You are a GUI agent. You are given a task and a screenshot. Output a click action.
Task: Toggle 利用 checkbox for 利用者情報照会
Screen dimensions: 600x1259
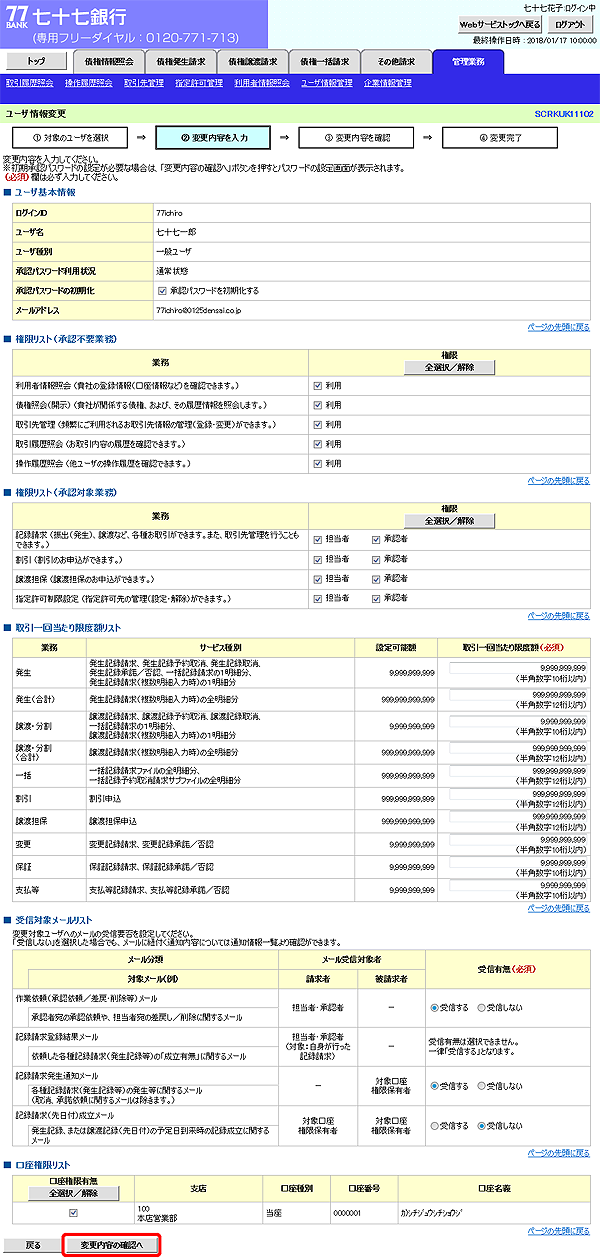[x=317, y=385]
